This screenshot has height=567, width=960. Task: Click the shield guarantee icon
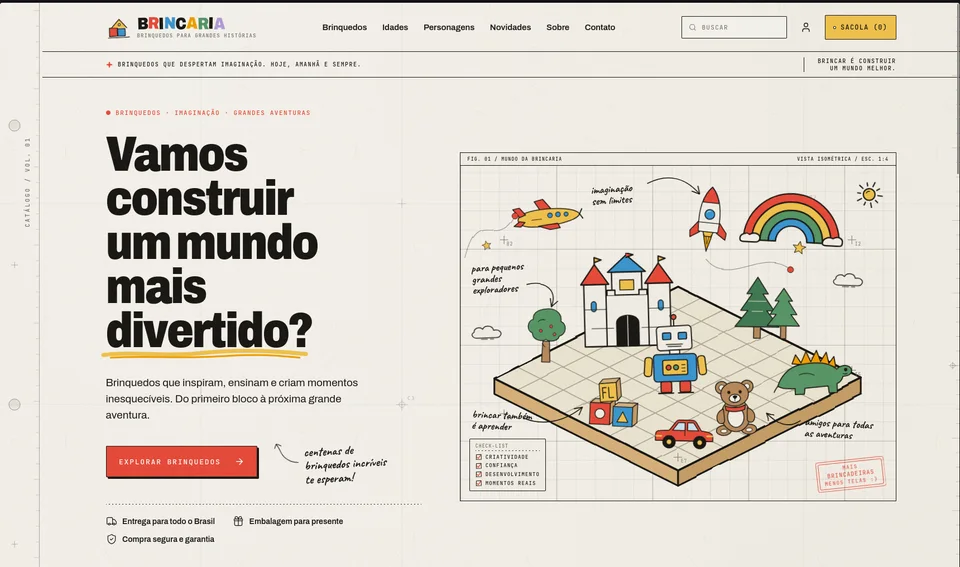click(x=111, y=539)
